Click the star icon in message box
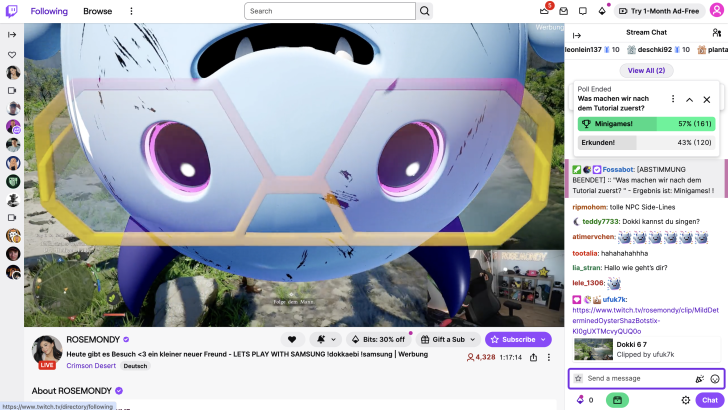Screen dimensions: 728x410 pos(578,378)
